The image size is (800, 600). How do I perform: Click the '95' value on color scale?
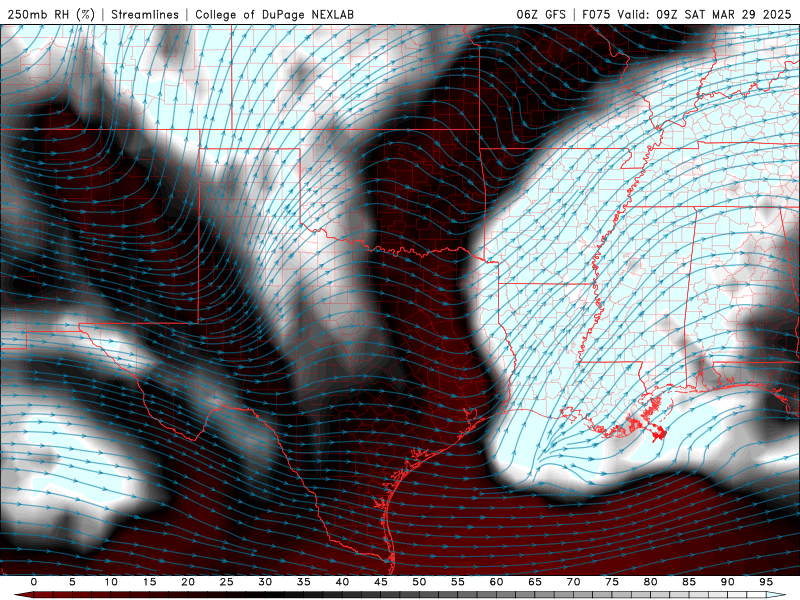coord(766,582)
